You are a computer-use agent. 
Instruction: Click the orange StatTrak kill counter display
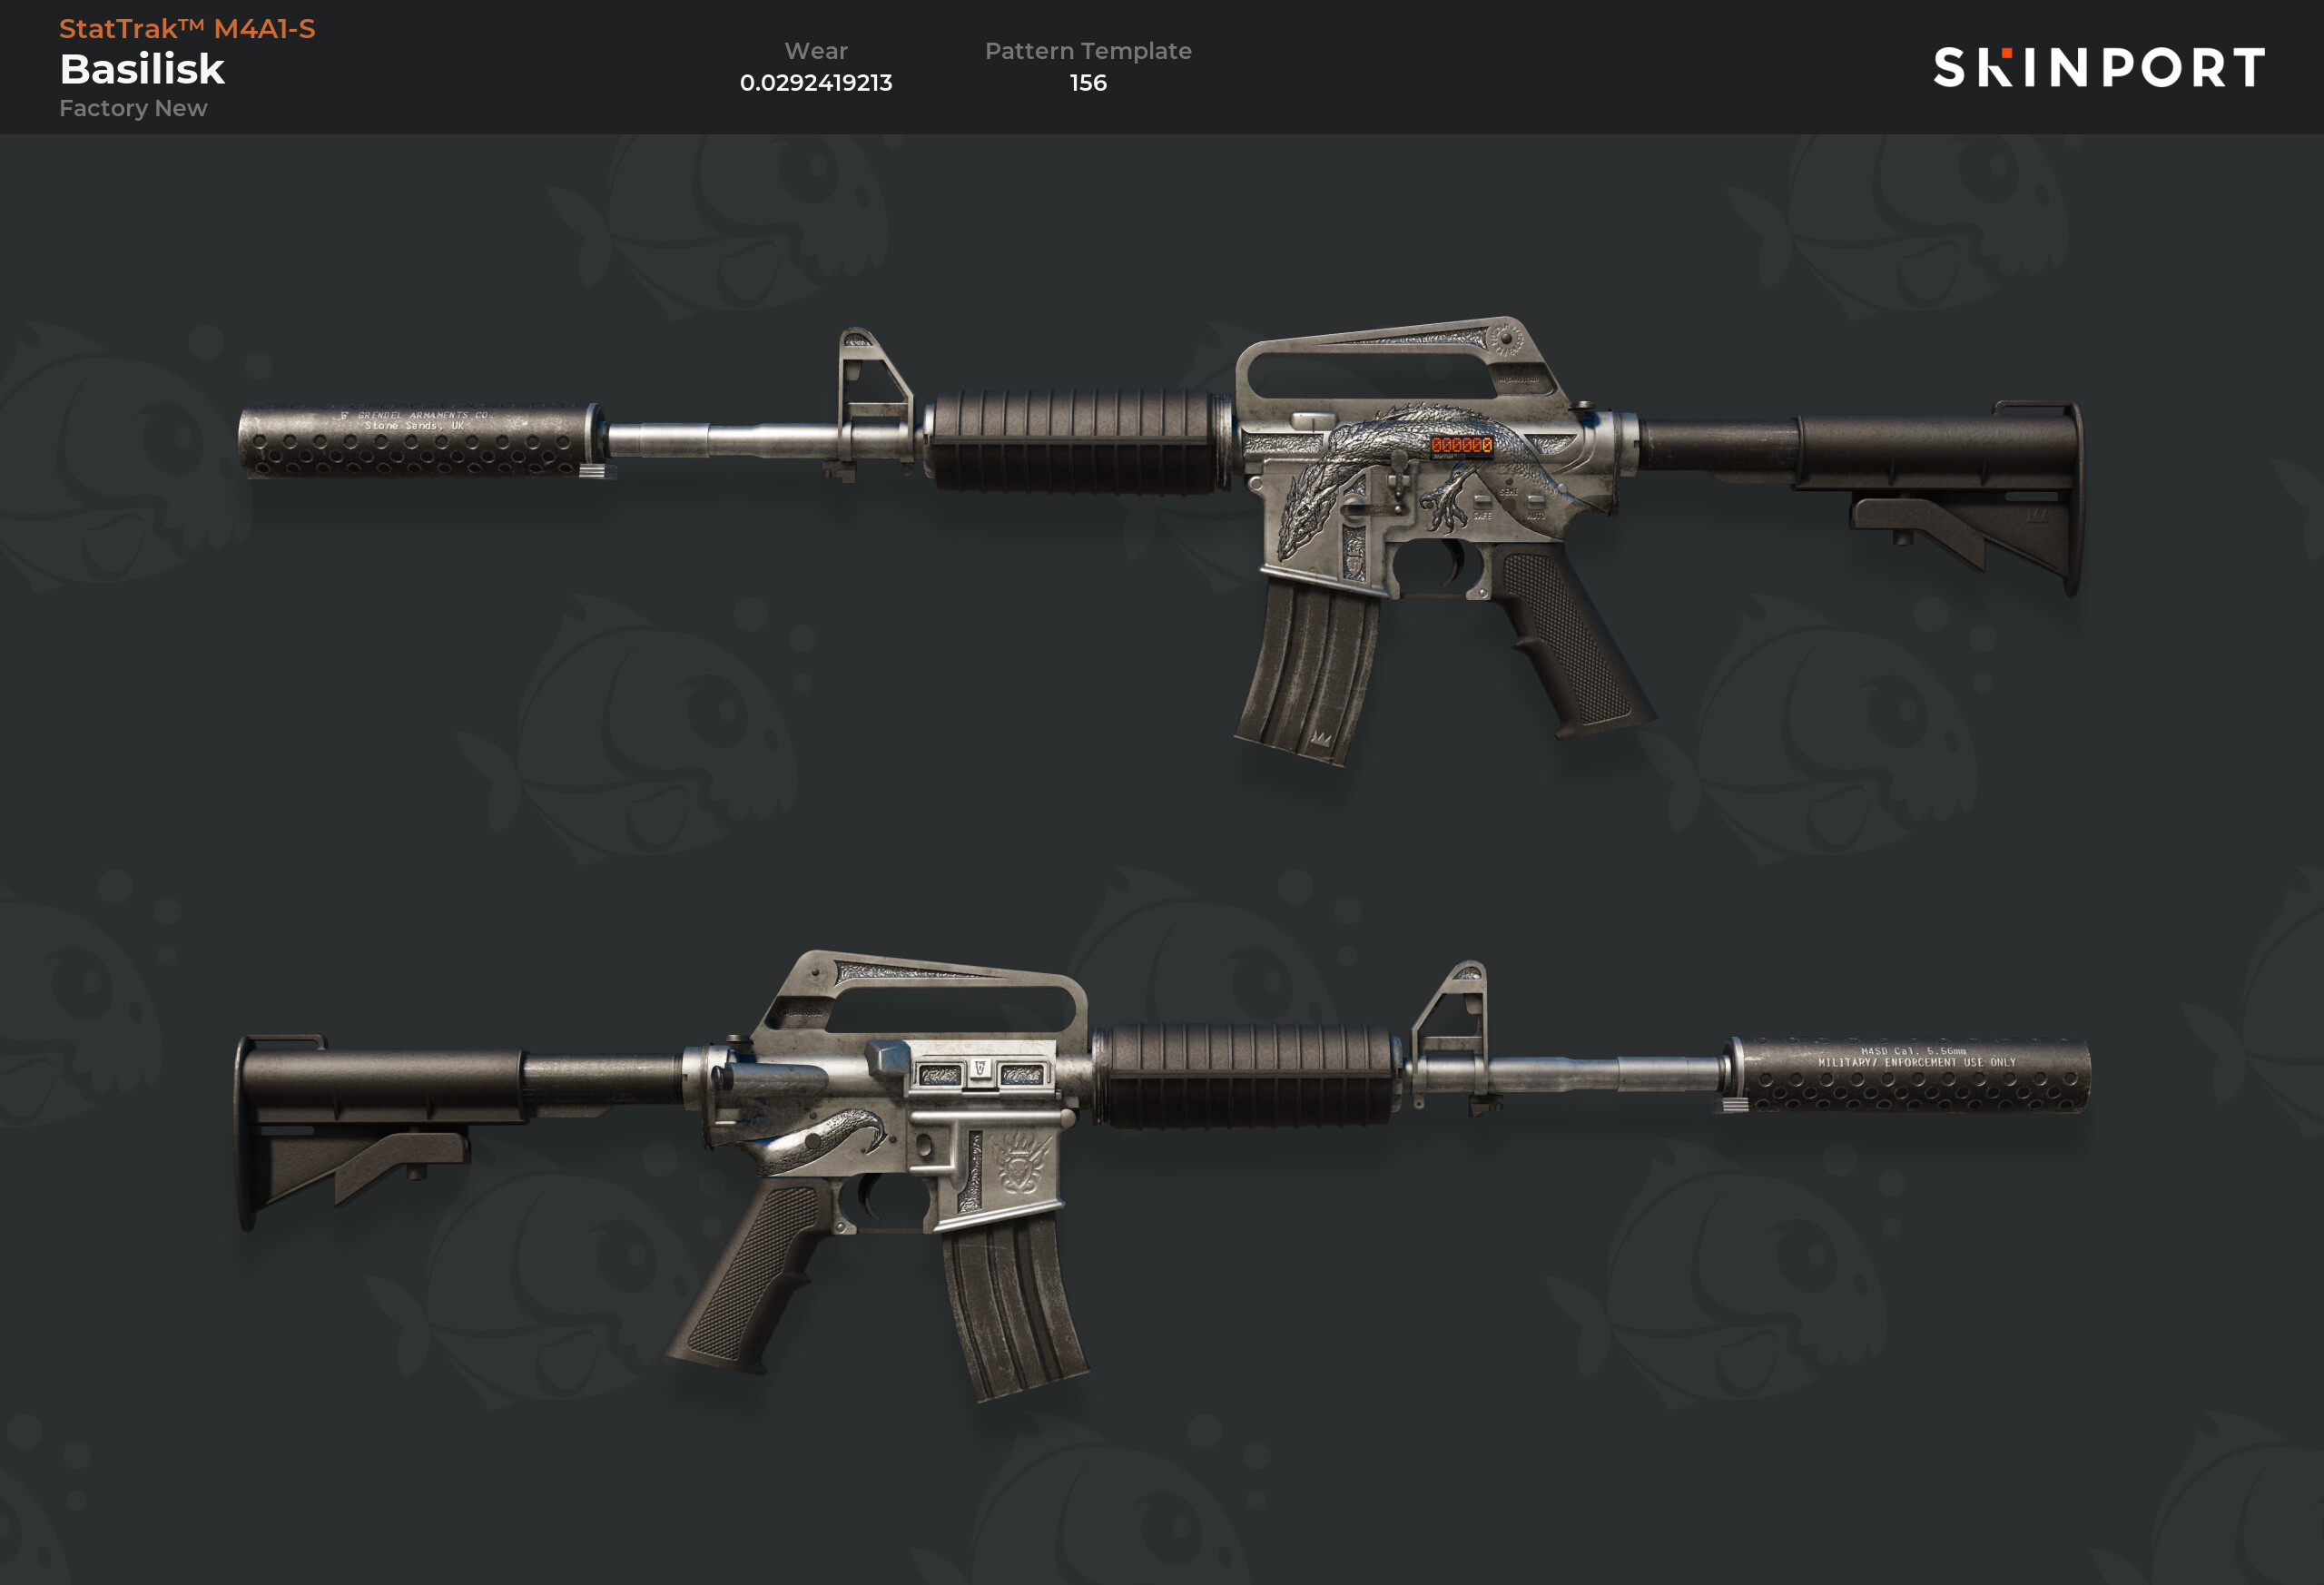pos(1461,445)
